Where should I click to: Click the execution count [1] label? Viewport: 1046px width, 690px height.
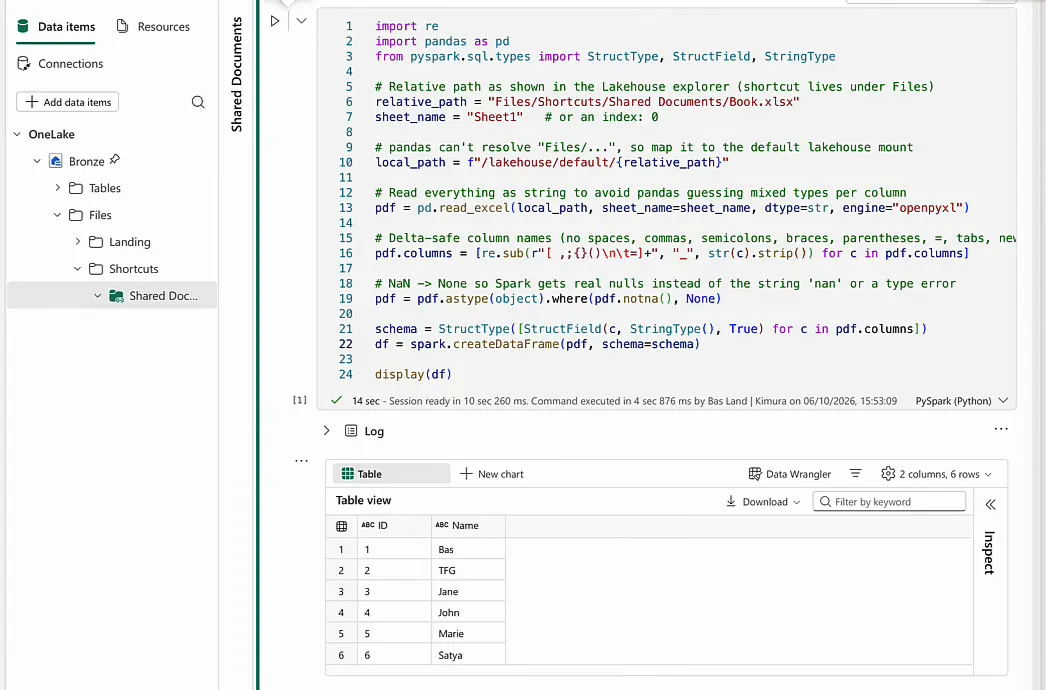click(x=300, y=400)
